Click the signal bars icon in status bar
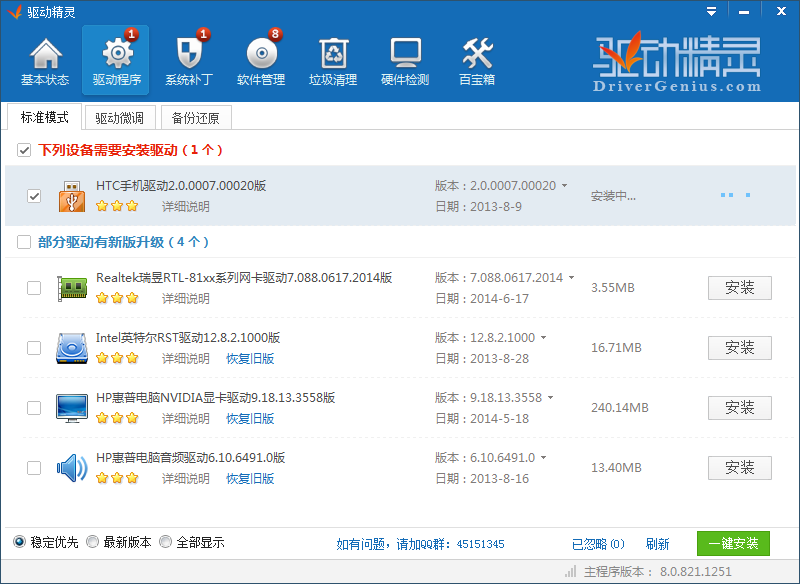 coord(570,571)
